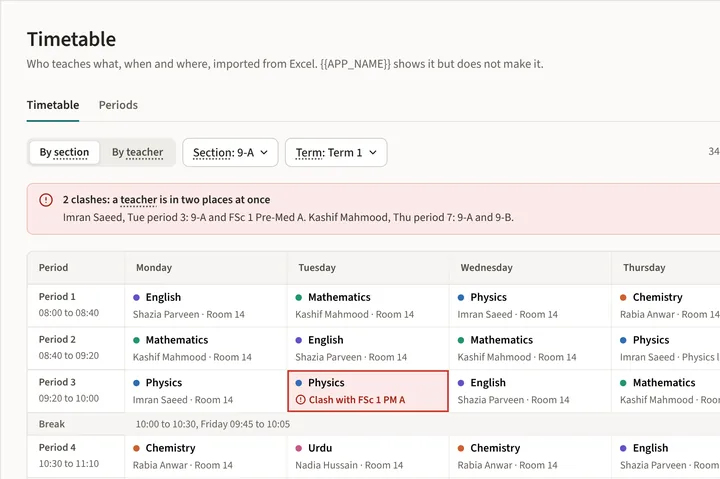Click 'Shazia Parveen · Room 14' under Monday English
The height and width of the screenshot is (479, 720).
189,315
